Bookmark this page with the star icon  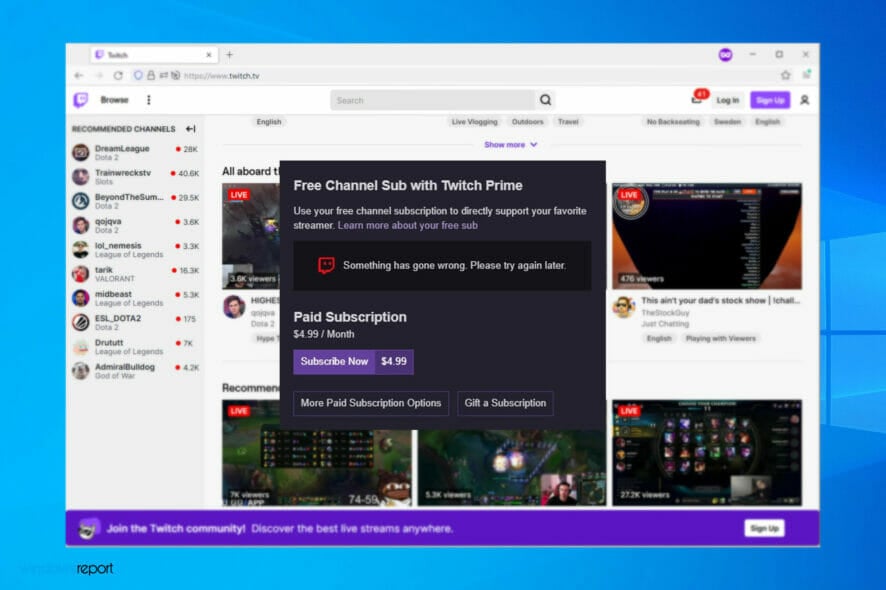(785, 75)
